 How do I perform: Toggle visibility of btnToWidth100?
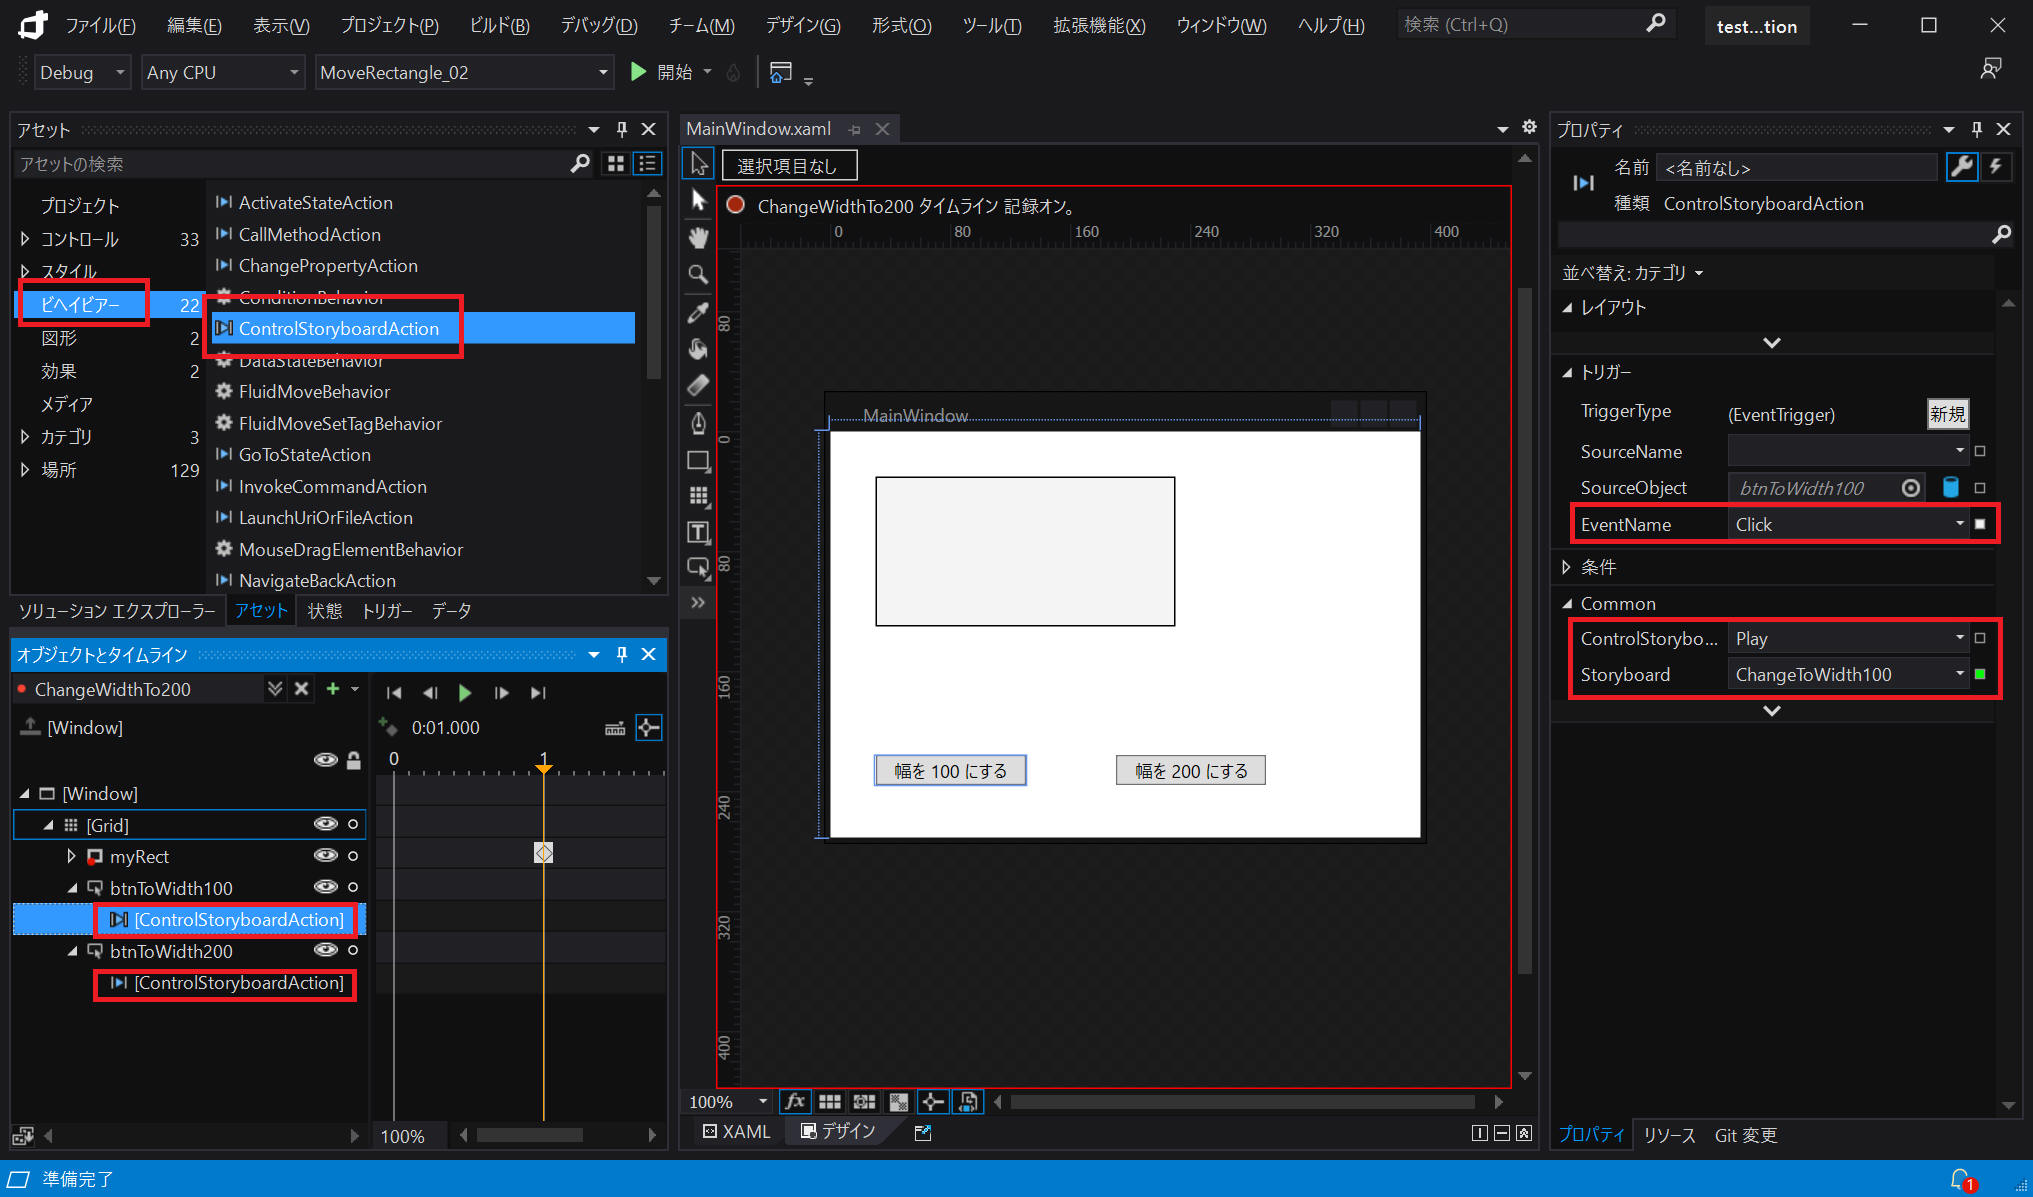(326, 887)
